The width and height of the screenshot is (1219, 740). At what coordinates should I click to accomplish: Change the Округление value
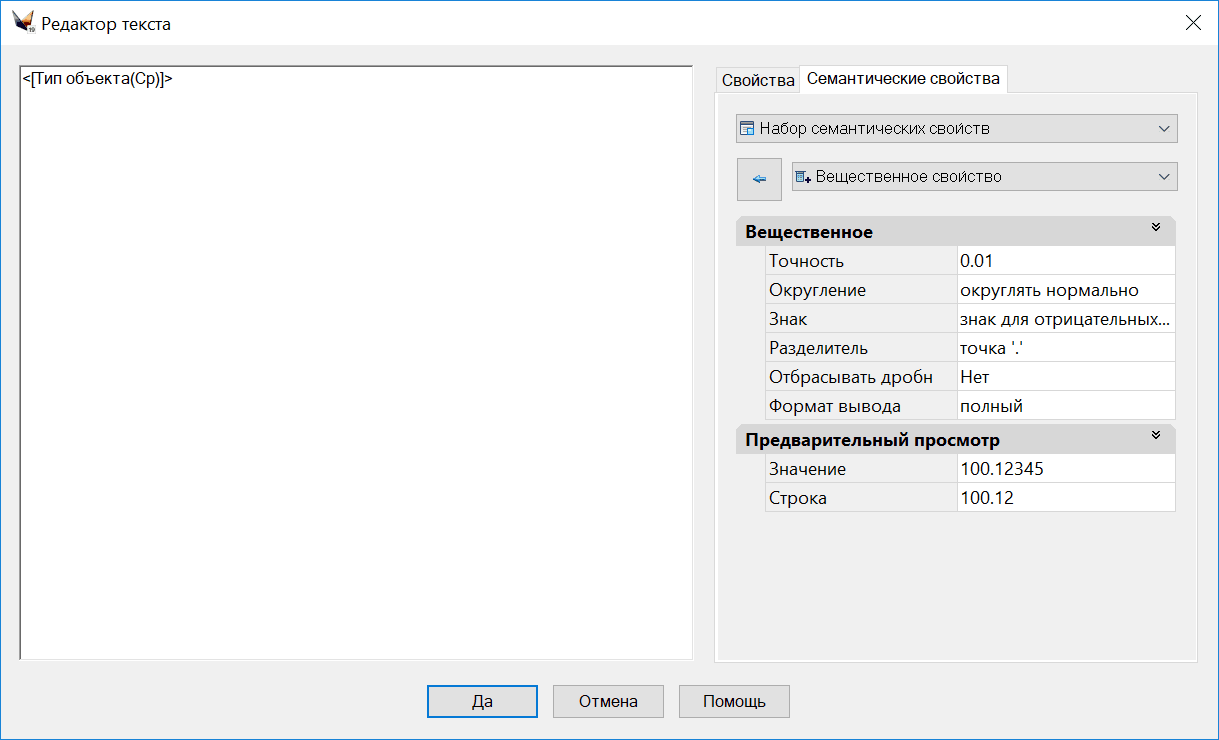click(1066, 290)
